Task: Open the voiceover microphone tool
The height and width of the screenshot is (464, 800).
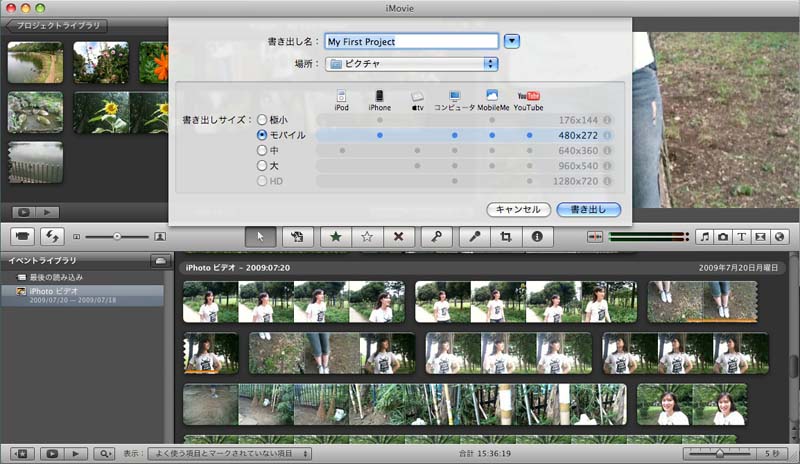Action: click(475, 237)
